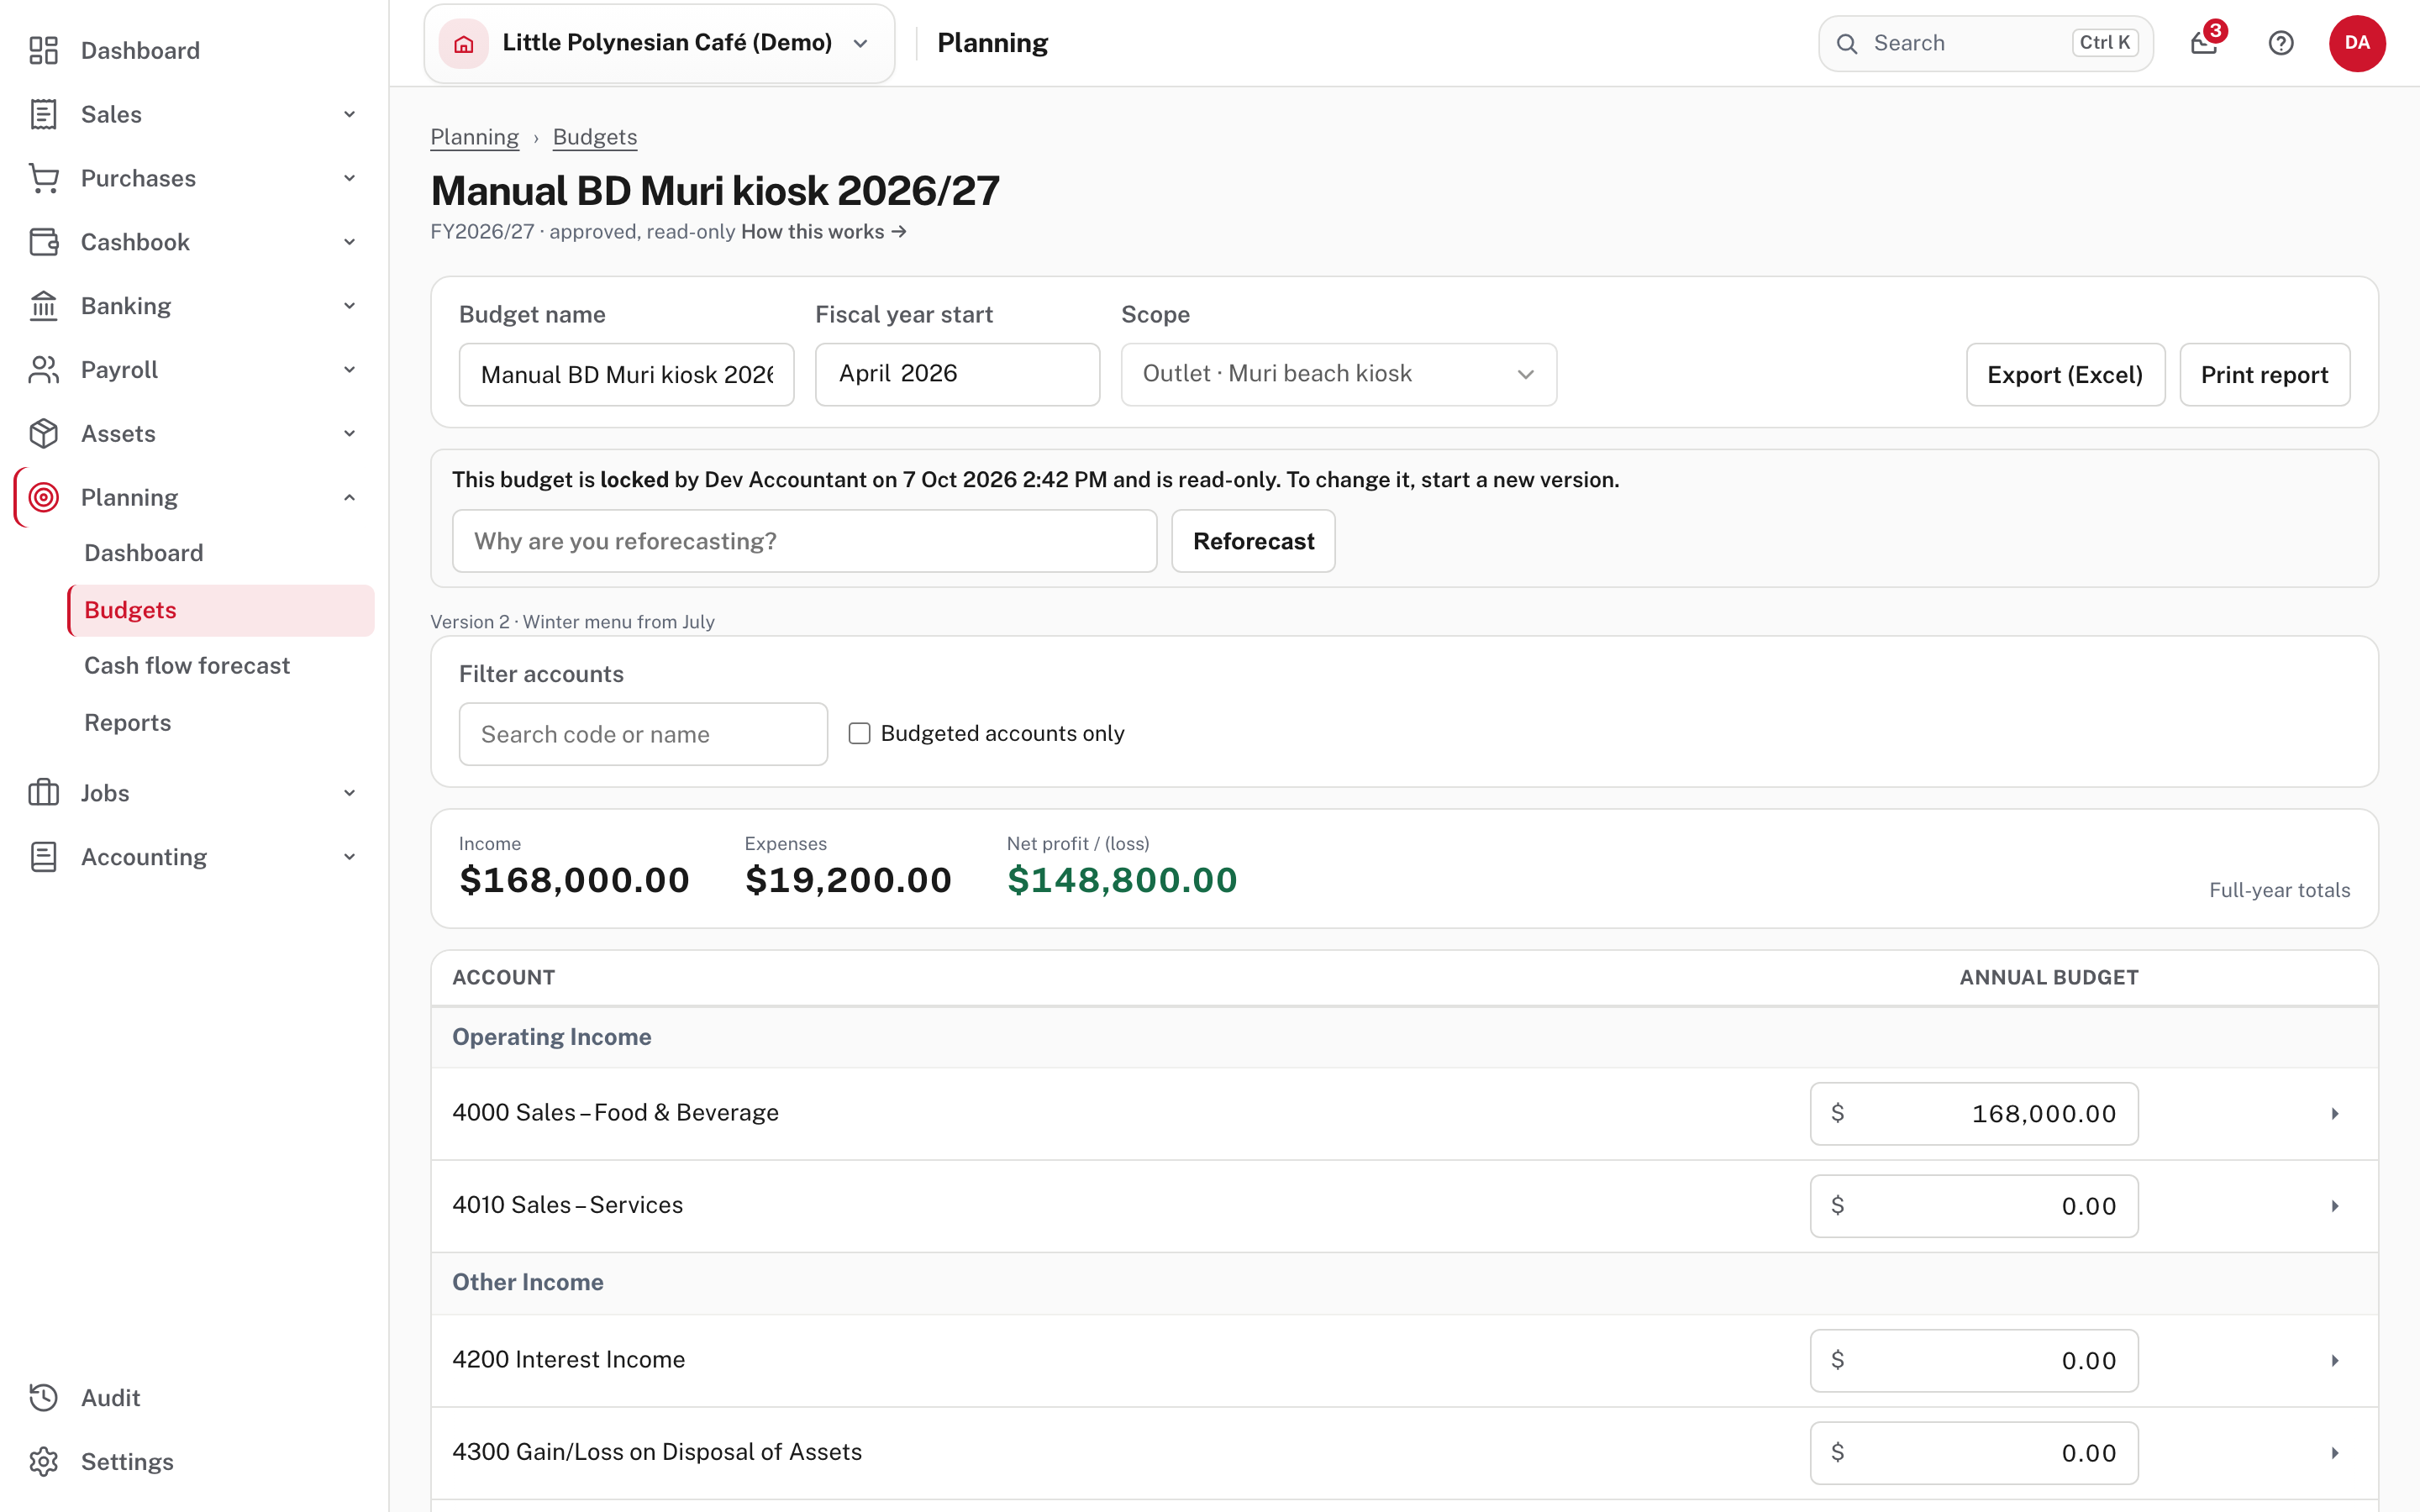Click the help question mark icon
The image size is (2420, 1512).
pos(2281,43)
